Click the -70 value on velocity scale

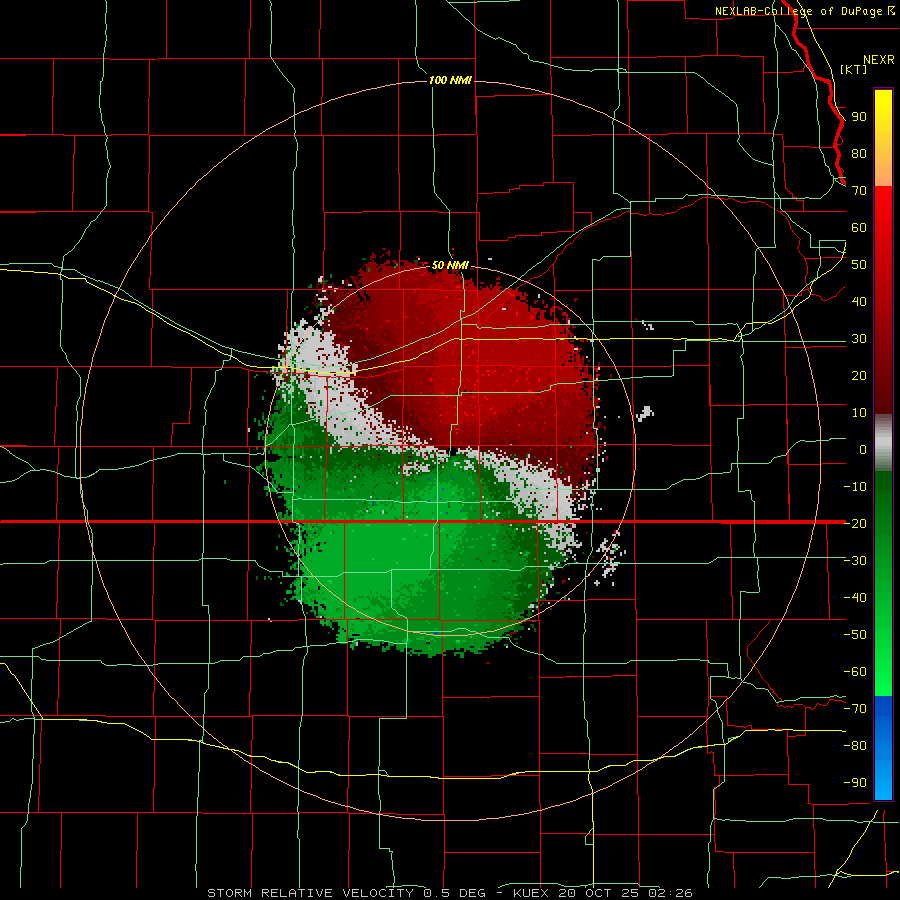(855, 708)
